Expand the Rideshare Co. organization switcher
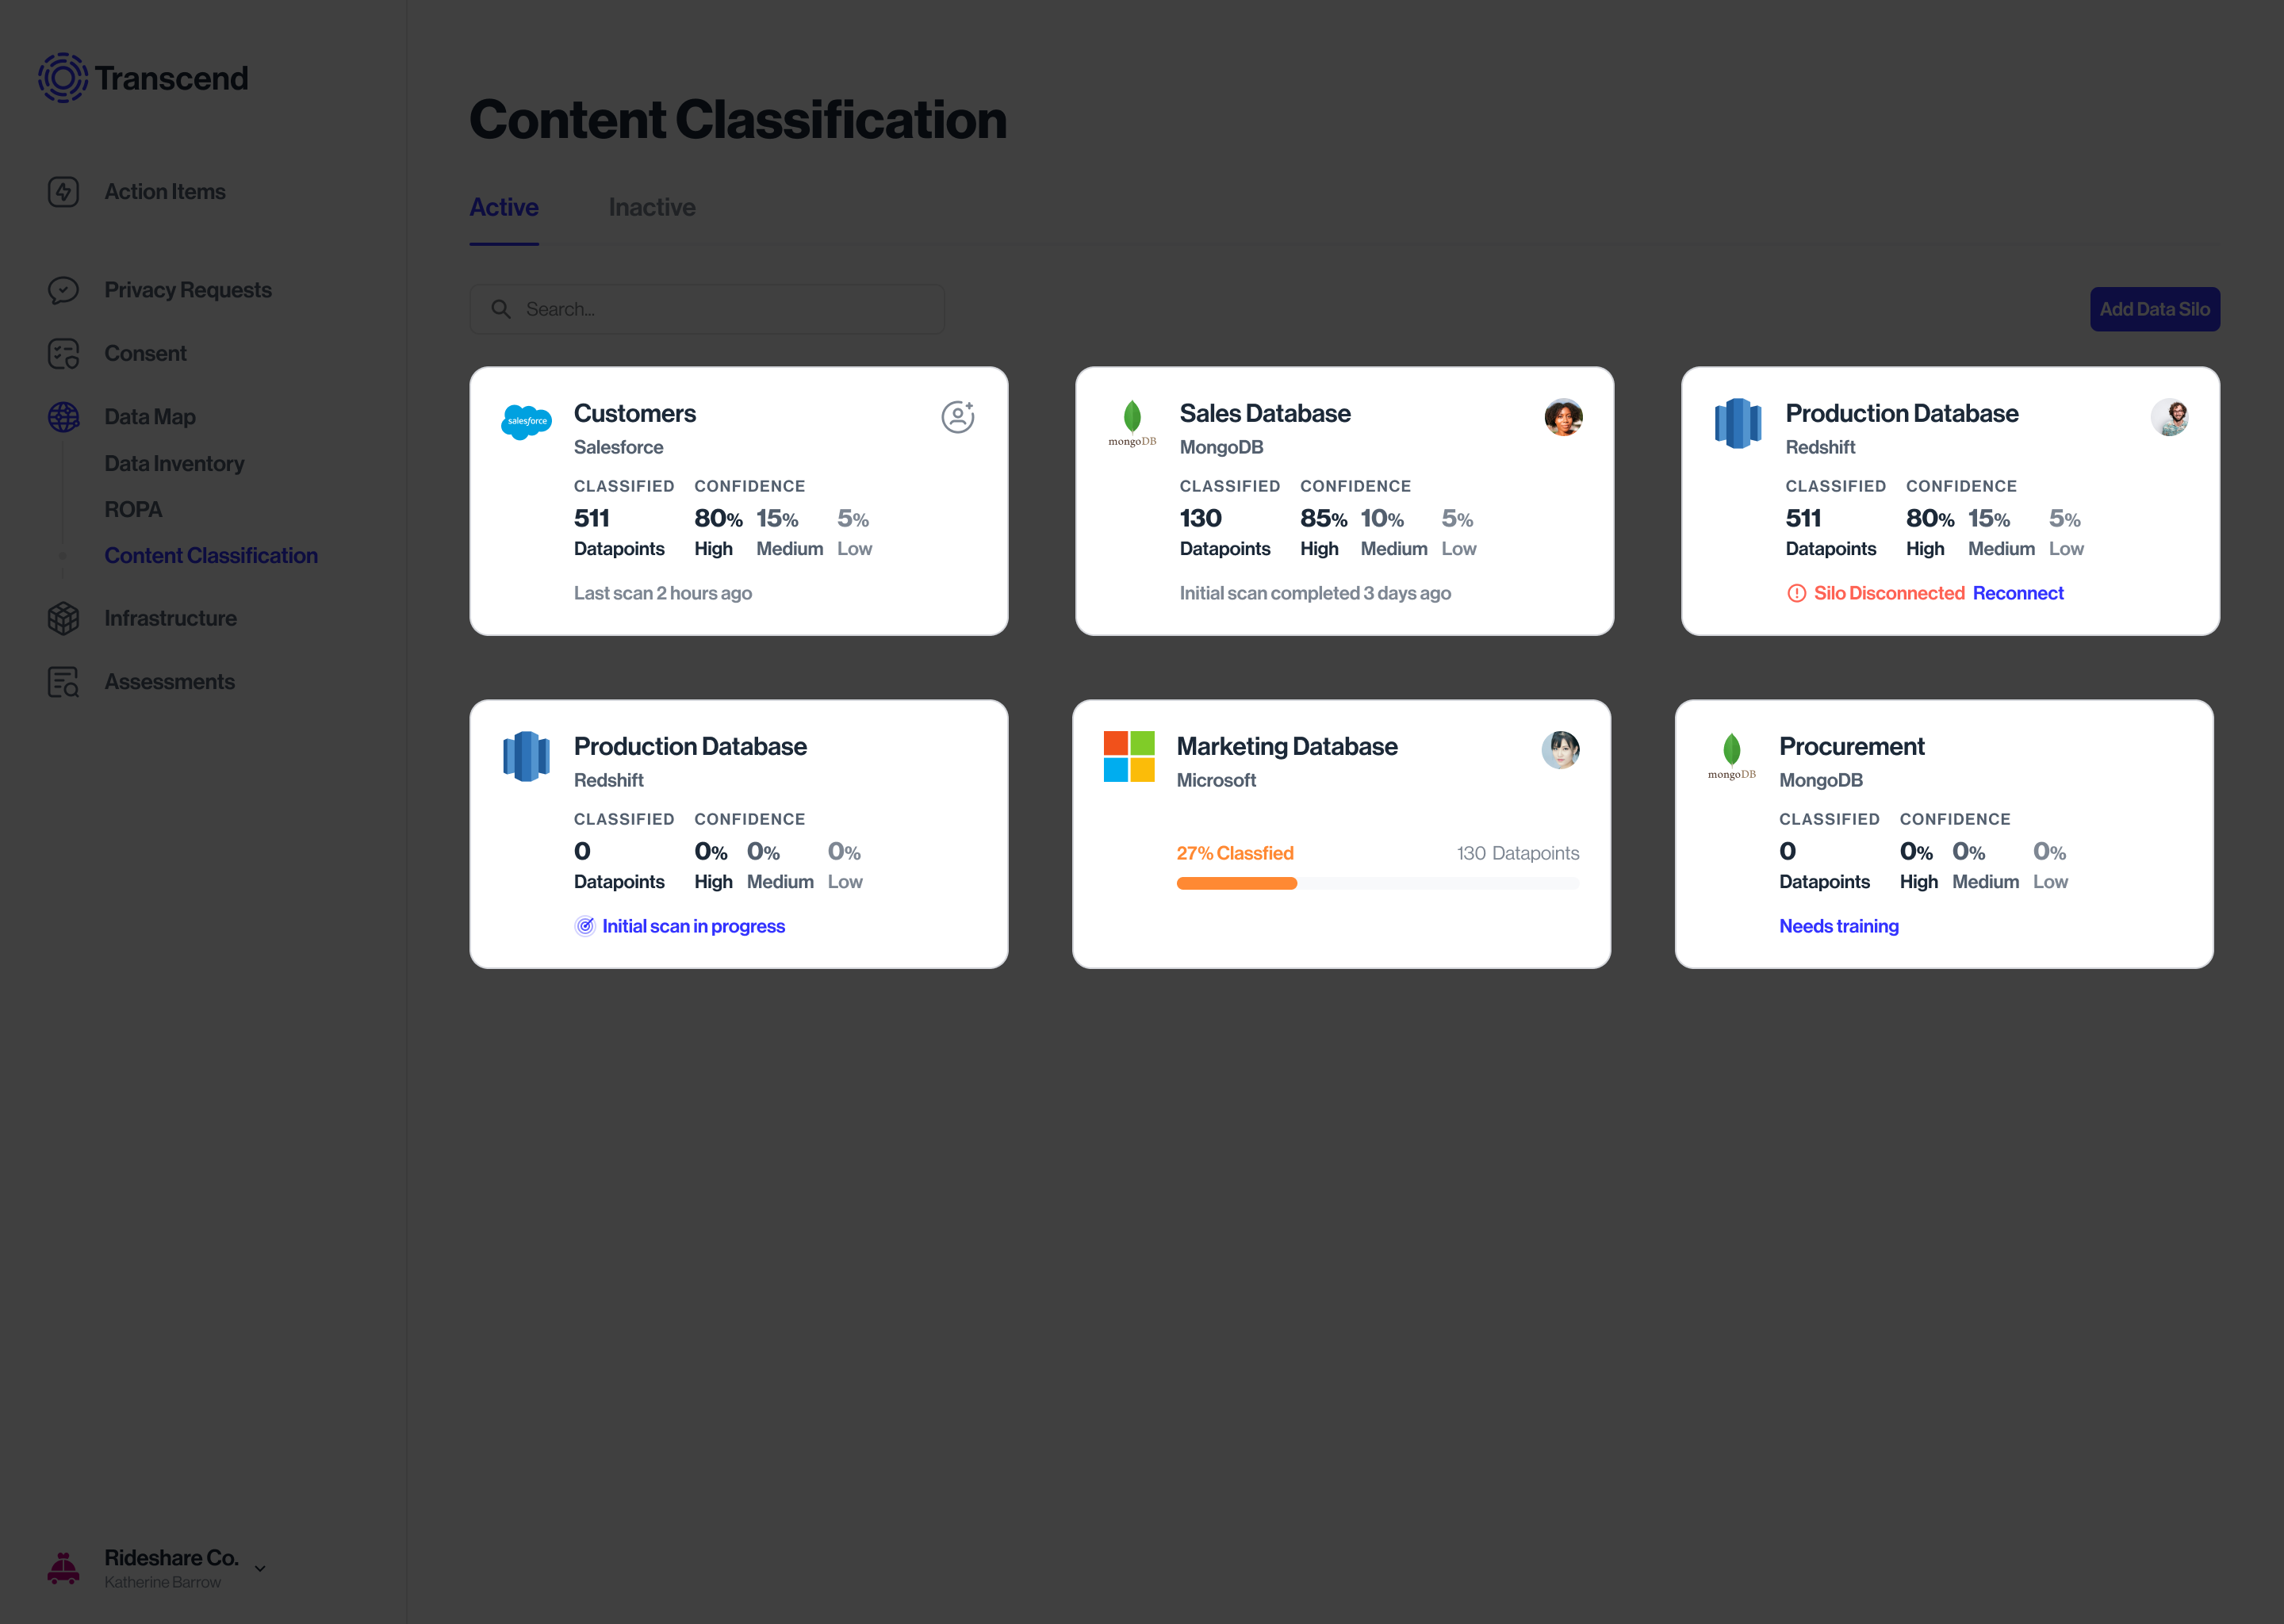The image size is (2284, 1624). pyautogui.click(x=260, y=1568)
